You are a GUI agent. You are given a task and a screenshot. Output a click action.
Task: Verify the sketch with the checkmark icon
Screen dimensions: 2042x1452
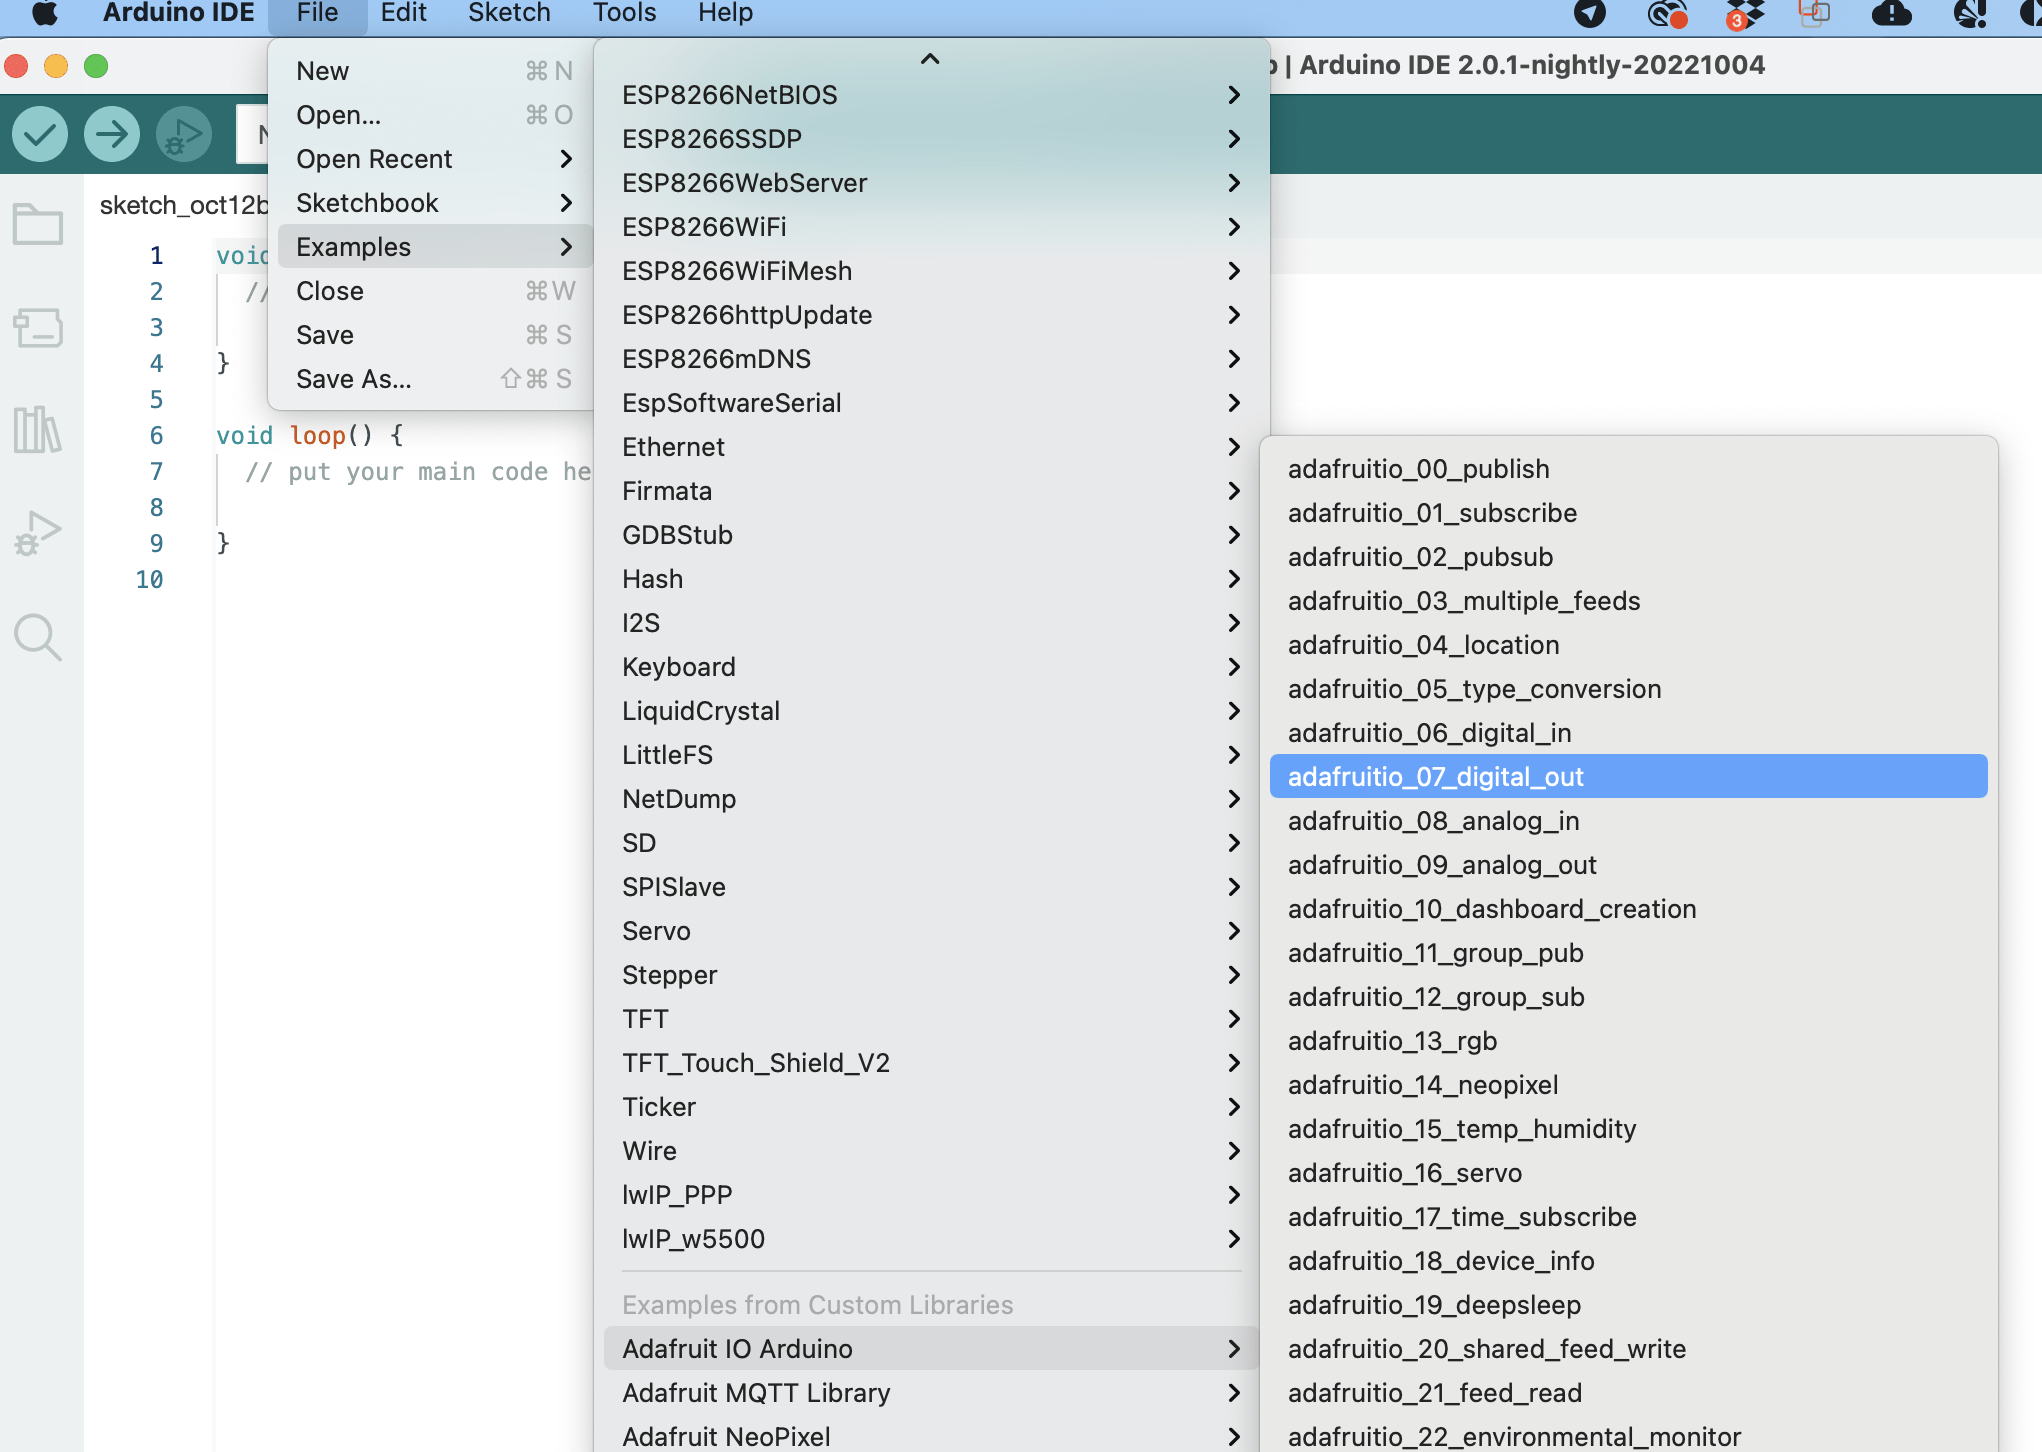(x=39, y=133)
